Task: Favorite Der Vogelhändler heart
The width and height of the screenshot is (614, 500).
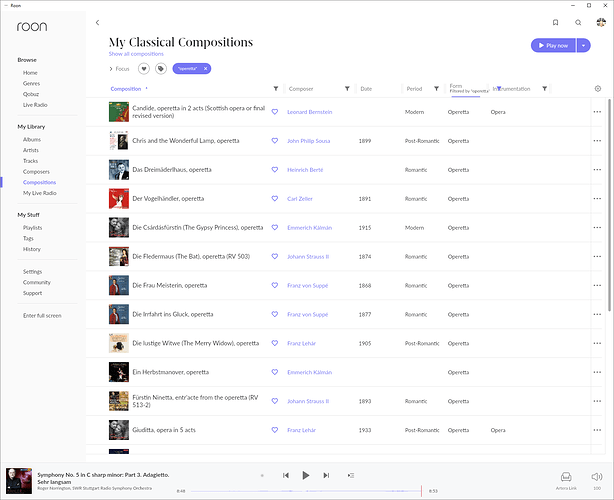Action: pyautogui.click(x=275, y=199)
